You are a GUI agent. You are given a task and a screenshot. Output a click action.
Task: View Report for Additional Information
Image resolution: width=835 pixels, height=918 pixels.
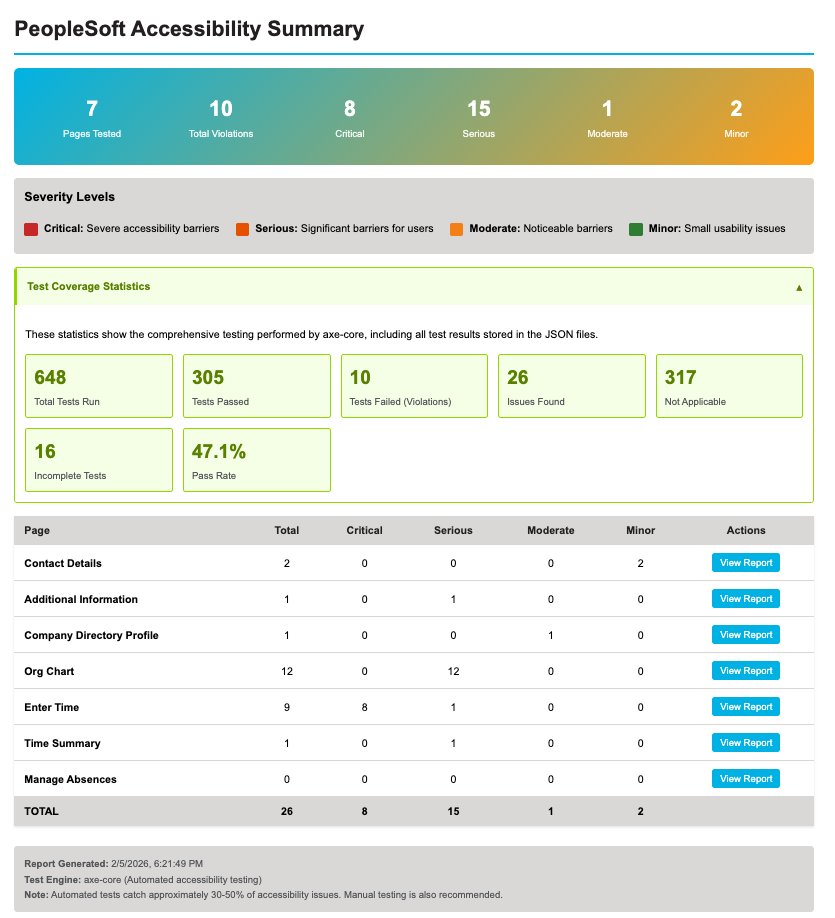coord(745,598)
